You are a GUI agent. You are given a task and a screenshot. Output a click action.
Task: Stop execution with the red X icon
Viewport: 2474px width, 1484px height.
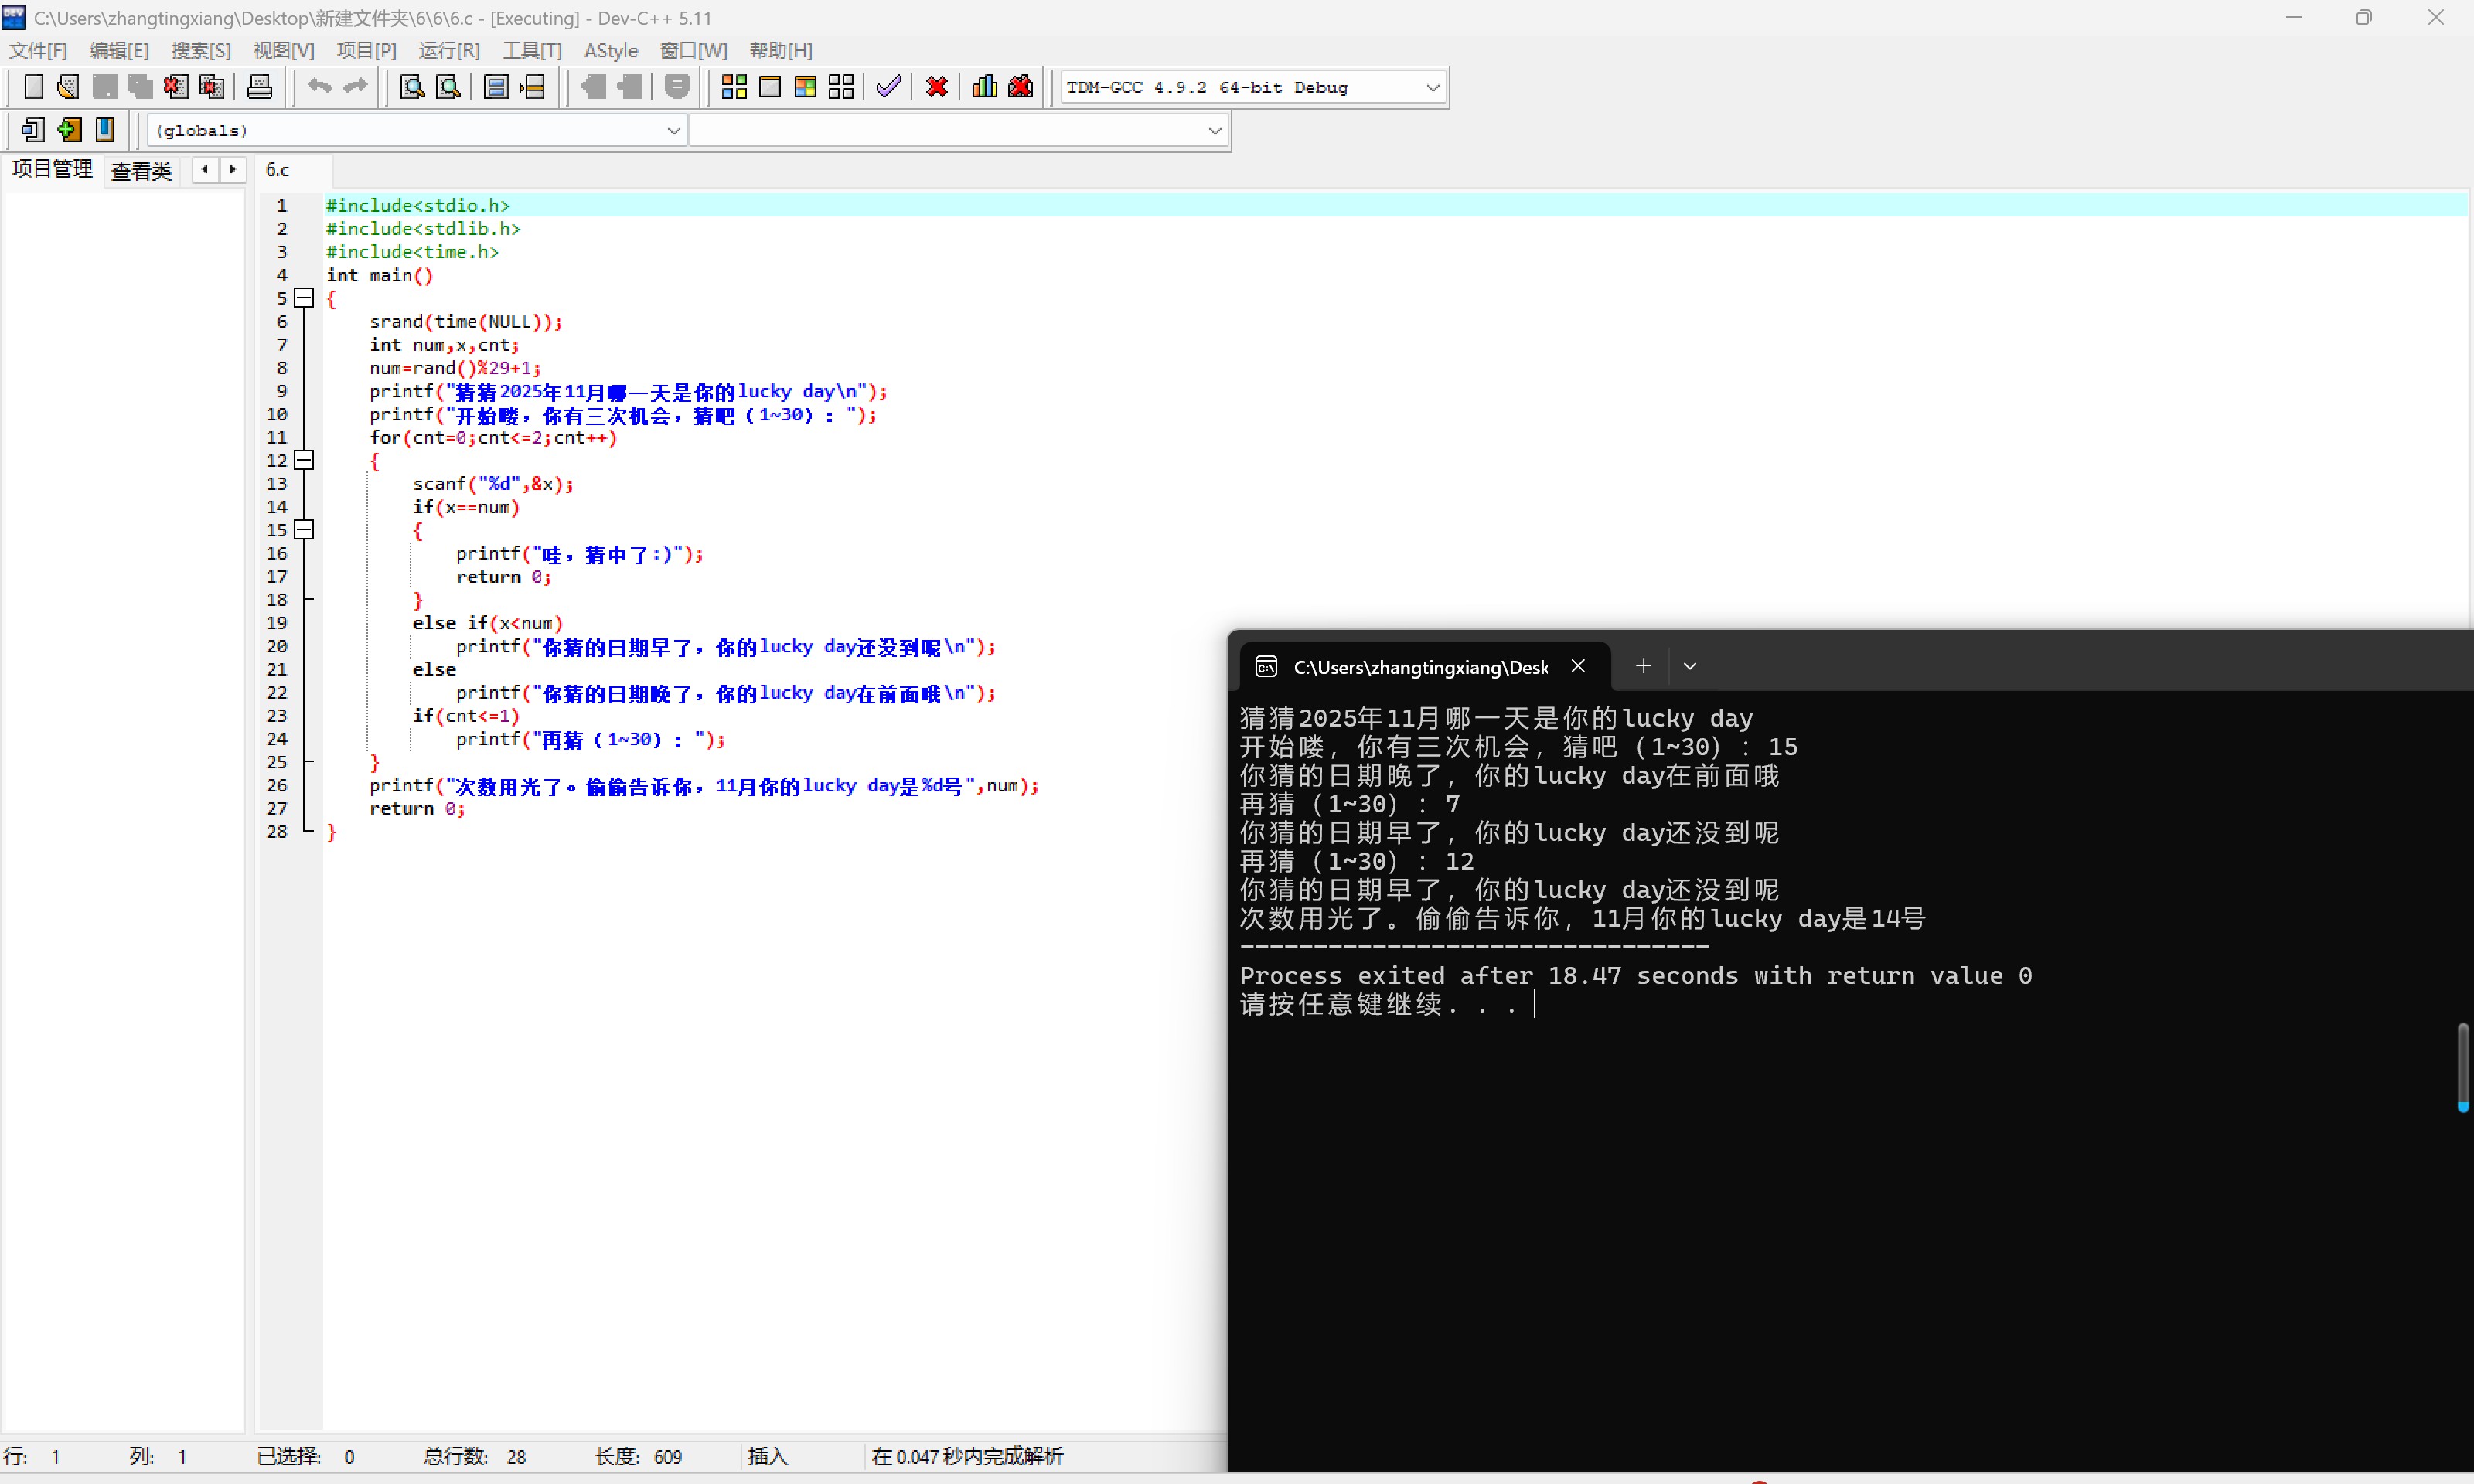pos(936,87)
